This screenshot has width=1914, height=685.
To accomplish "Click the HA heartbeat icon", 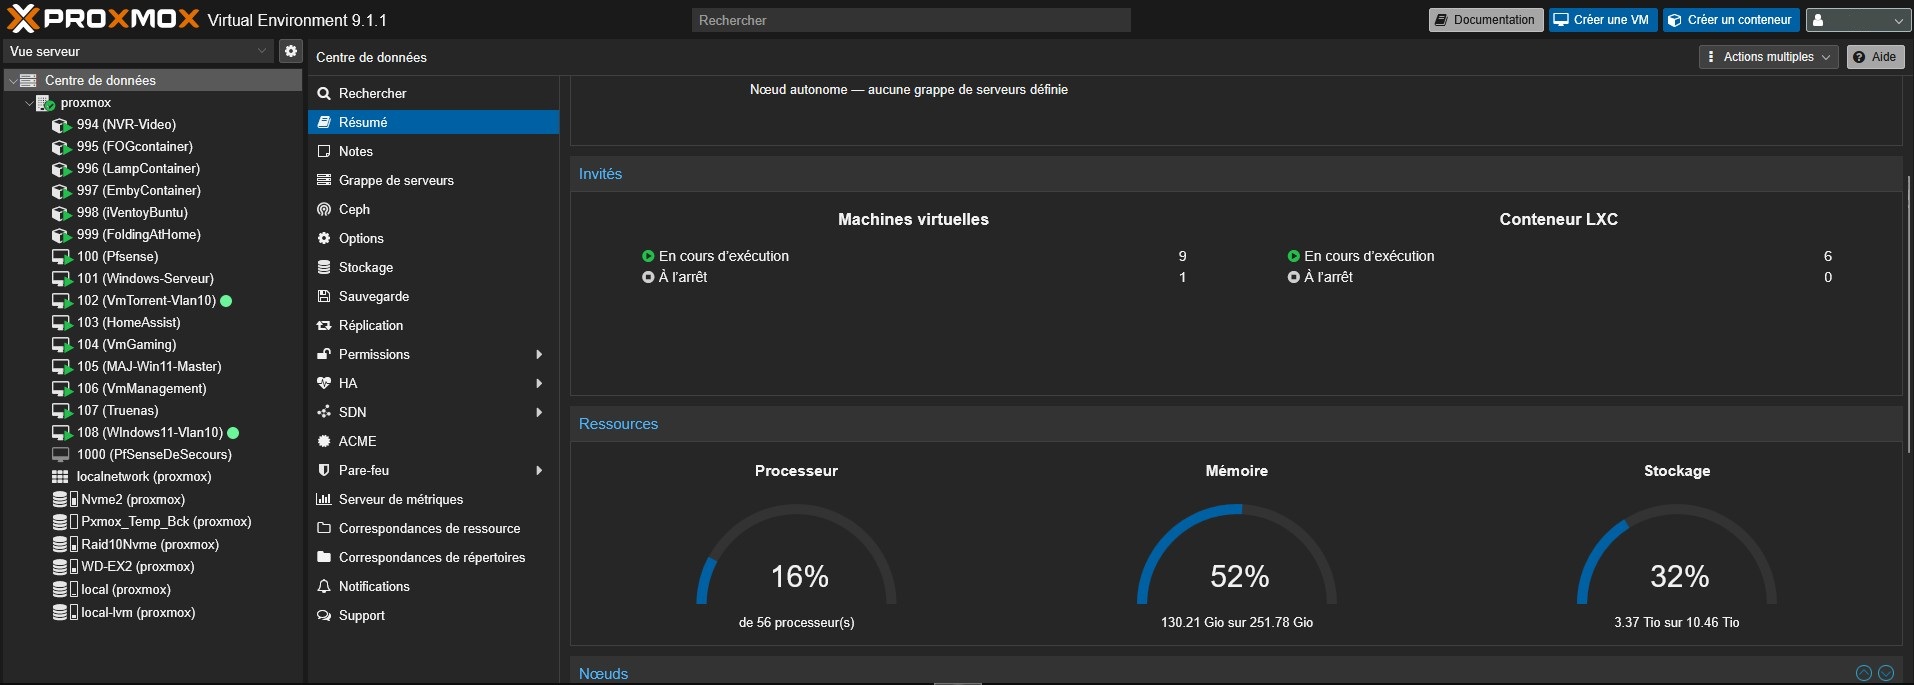I will point(324,383).
